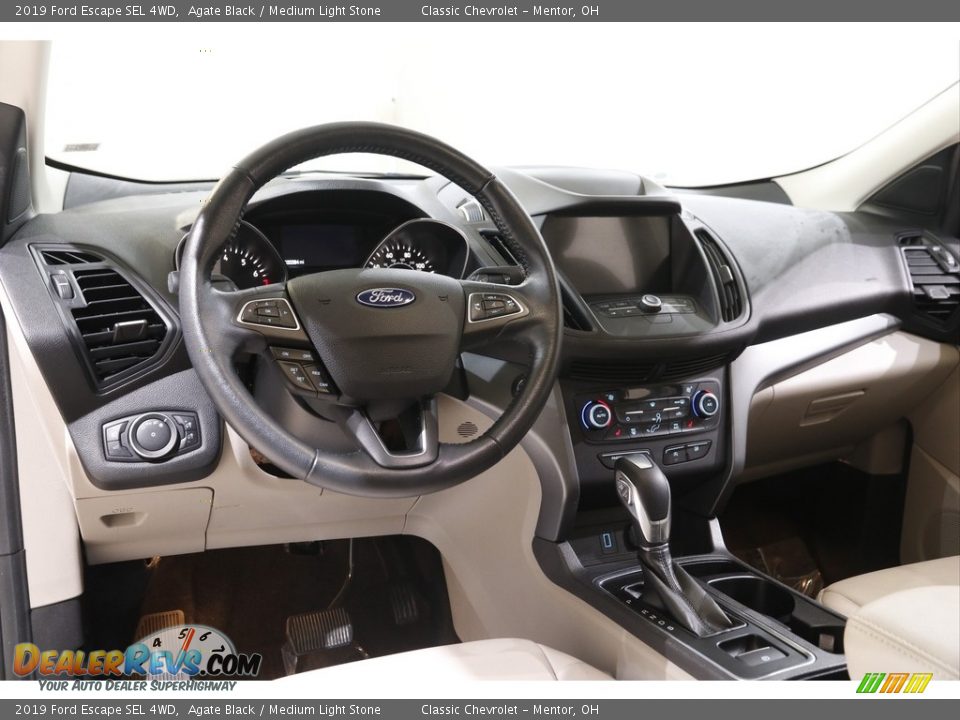Tap the USB port below climate controls

607,540
